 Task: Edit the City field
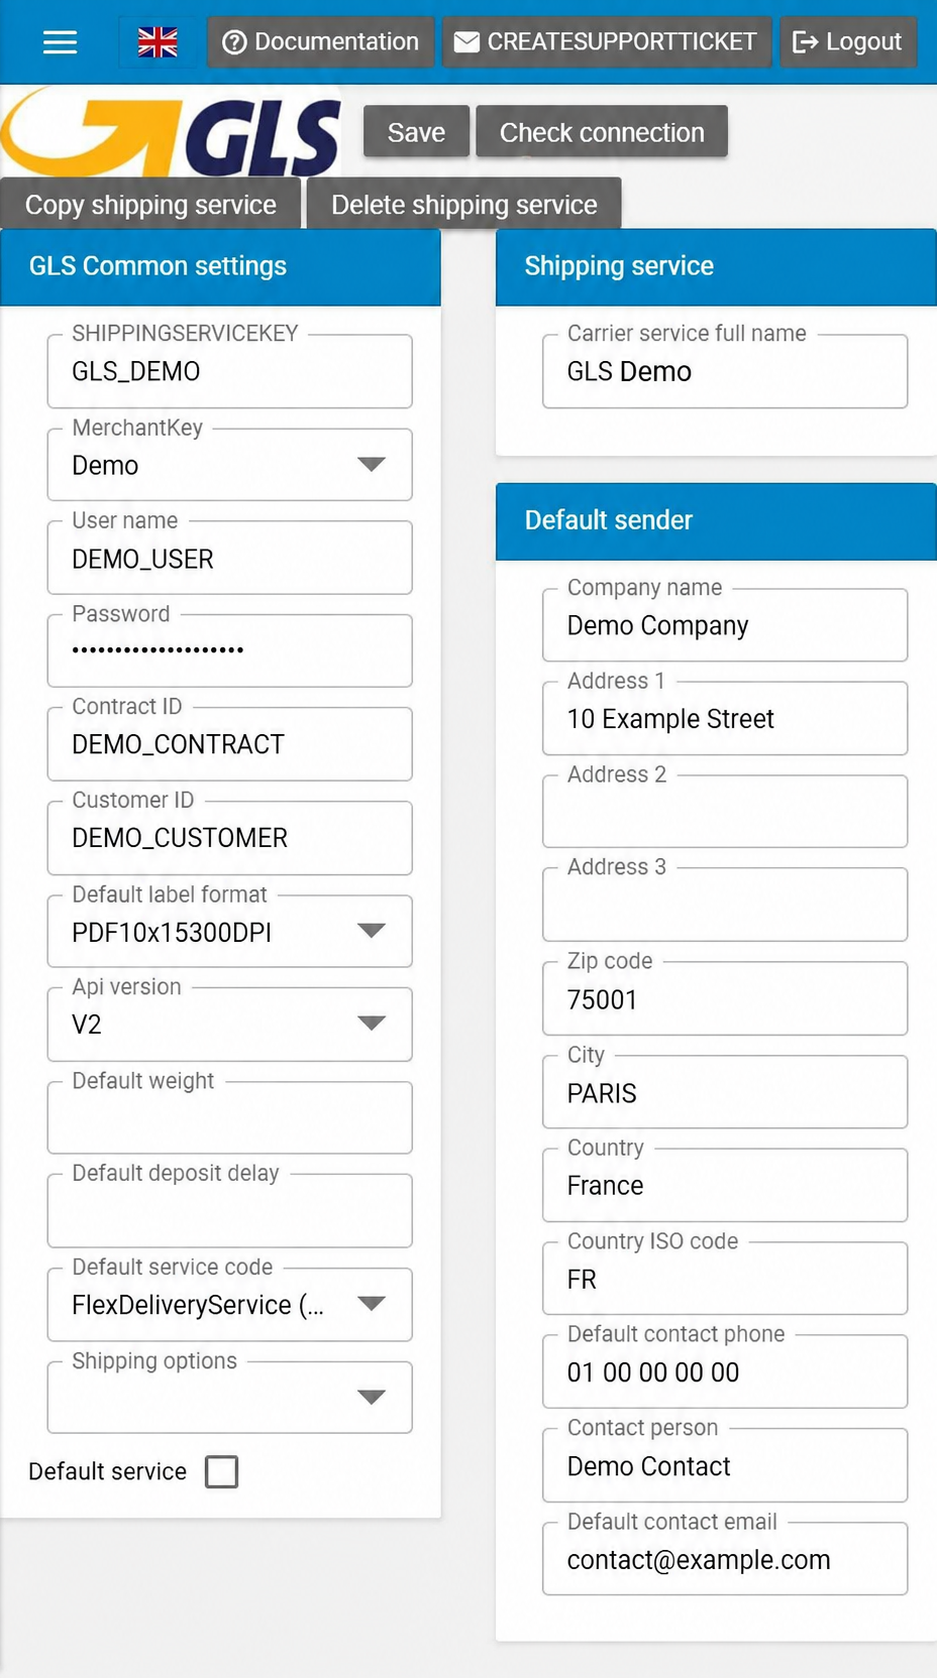[x=725, y=1092]
